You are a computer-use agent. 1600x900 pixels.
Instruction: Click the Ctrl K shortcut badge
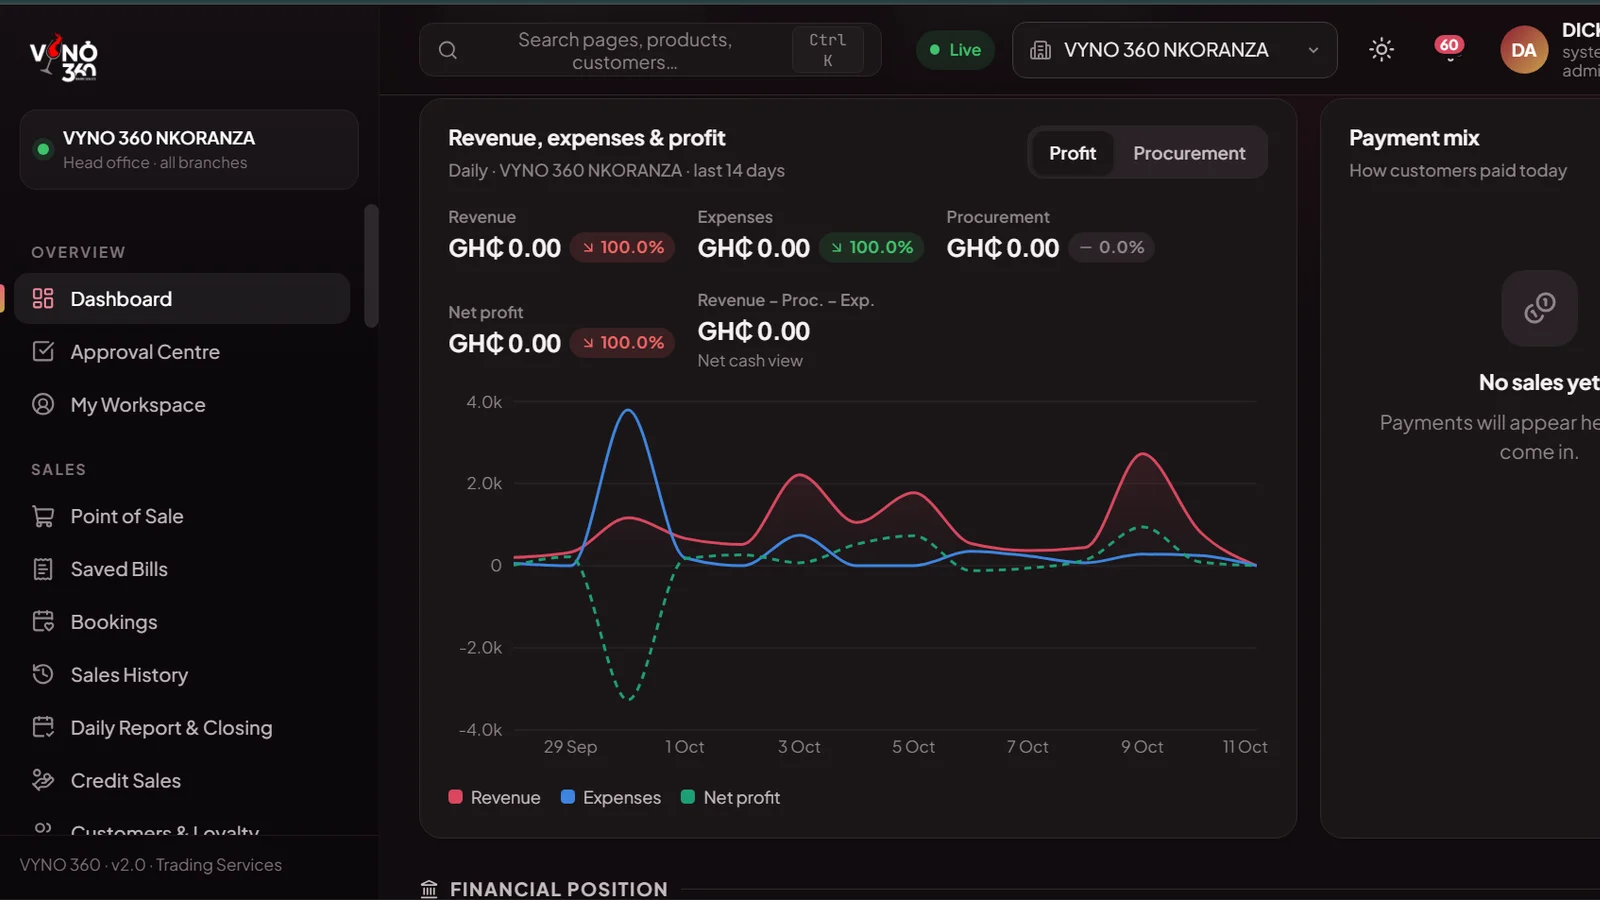pyautogui.click(x=827, y=50)
